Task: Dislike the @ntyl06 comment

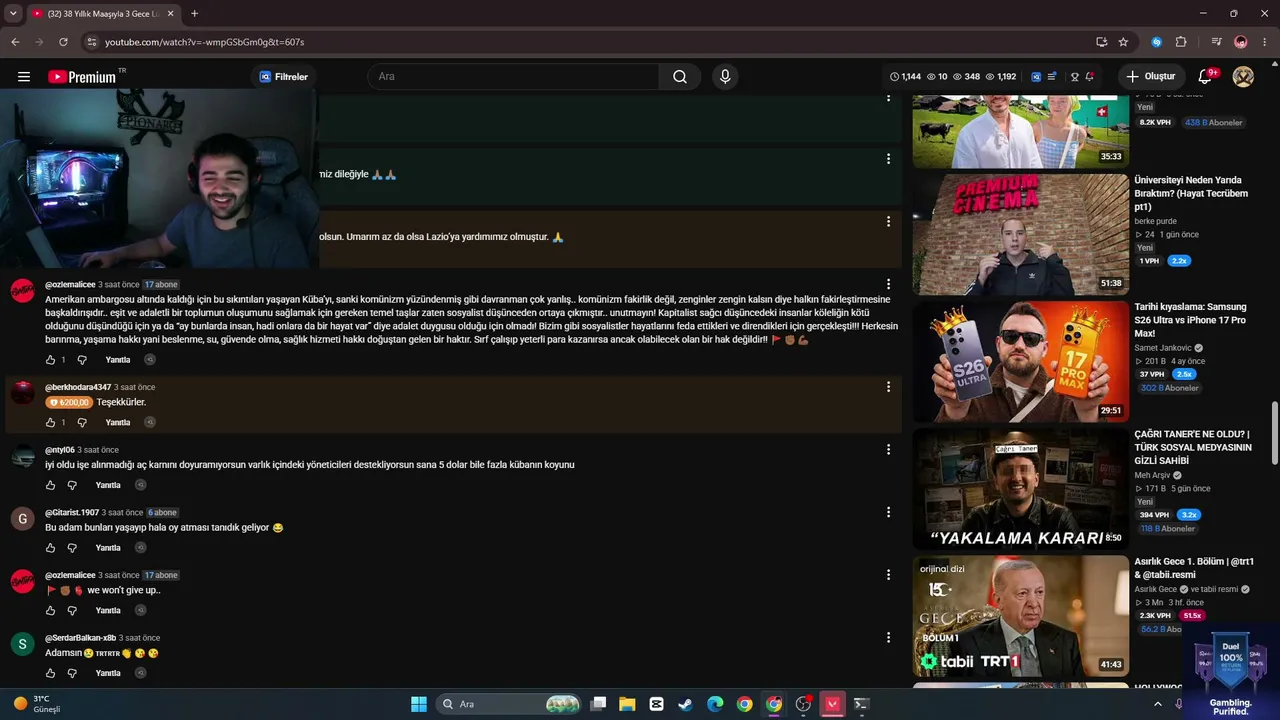Action: click(72, 485)
